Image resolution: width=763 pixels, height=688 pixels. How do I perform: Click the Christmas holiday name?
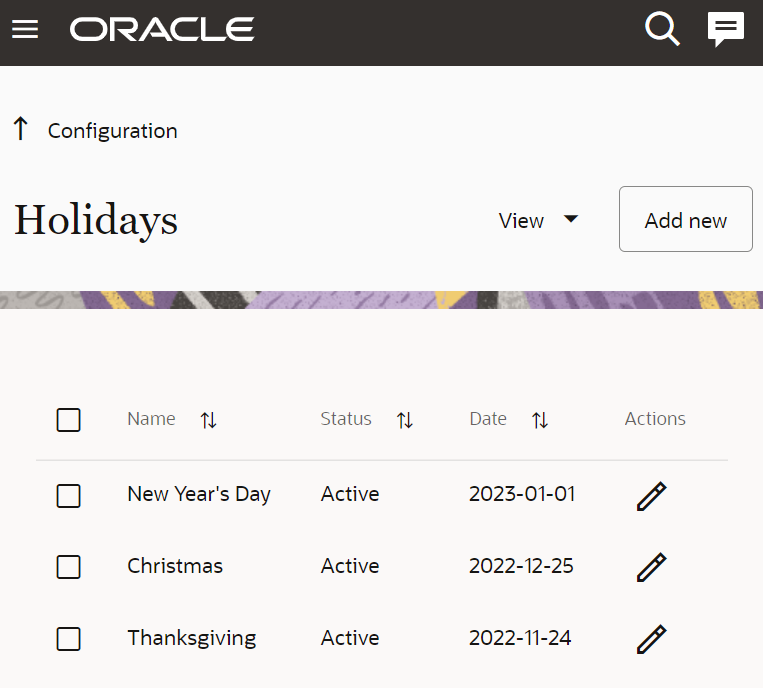pos(175,566)
